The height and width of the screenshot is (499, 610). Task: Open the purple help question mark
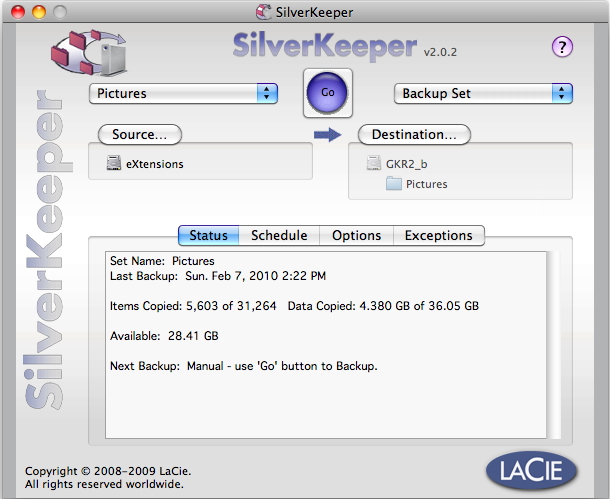pos(562,47)
